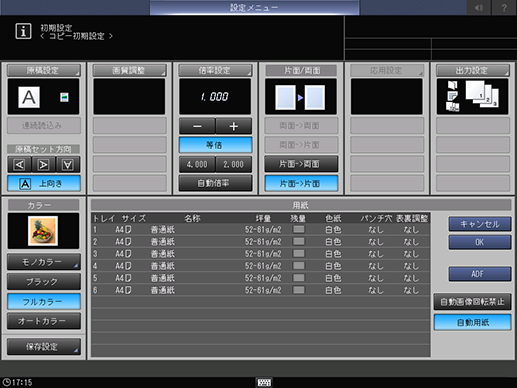Screen dimensions: 517x388
Task: Select tray 3 A4 paper row
Action: [261, 254]
